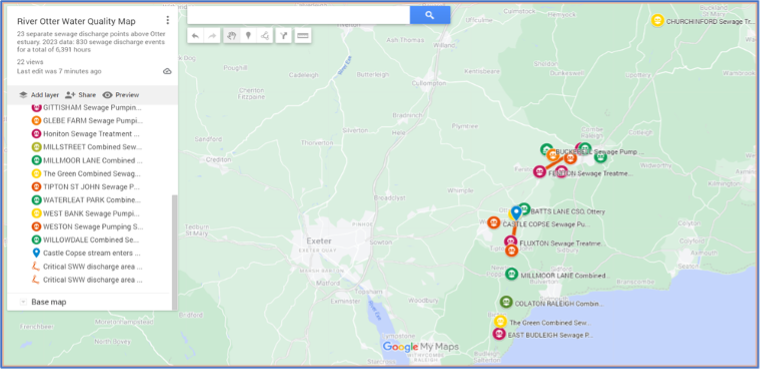Click the blue search button
762x370 pixels.
[430, 15]
